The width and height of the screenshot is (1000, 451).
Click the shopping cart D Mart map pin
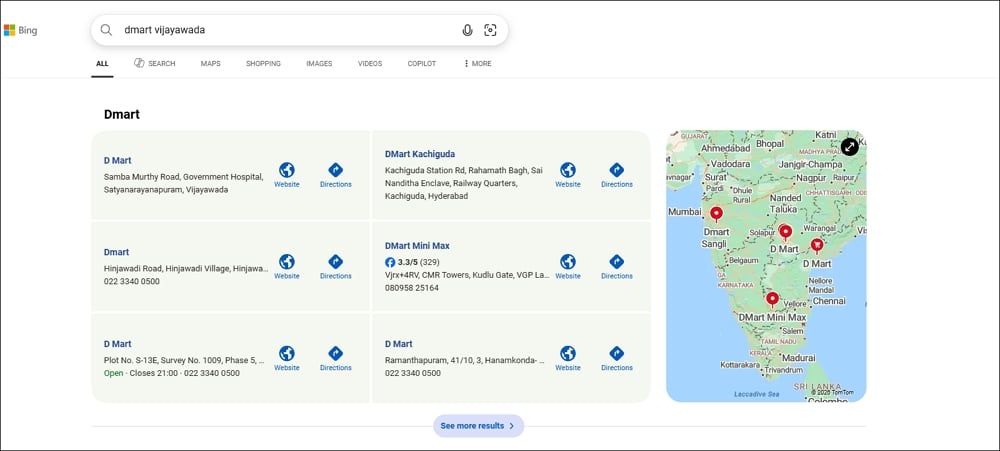tap(816, 245)
